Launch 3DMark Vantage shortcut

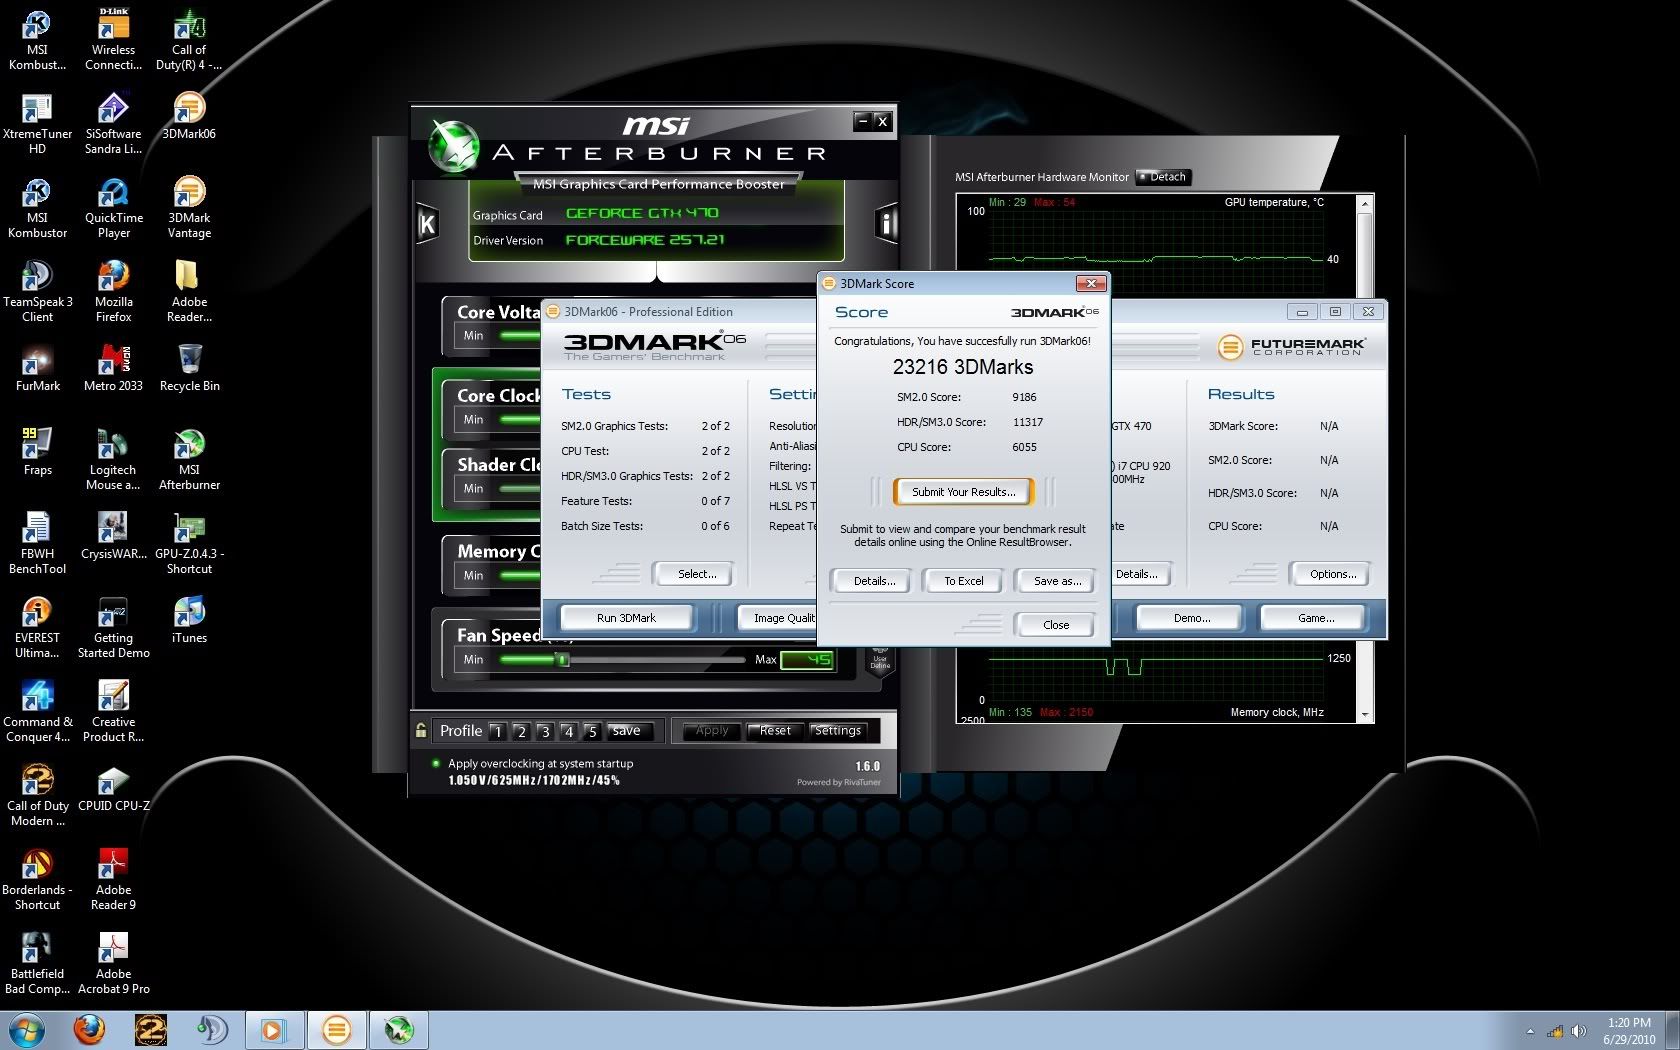pyautogui.click(x=189, y=208)
